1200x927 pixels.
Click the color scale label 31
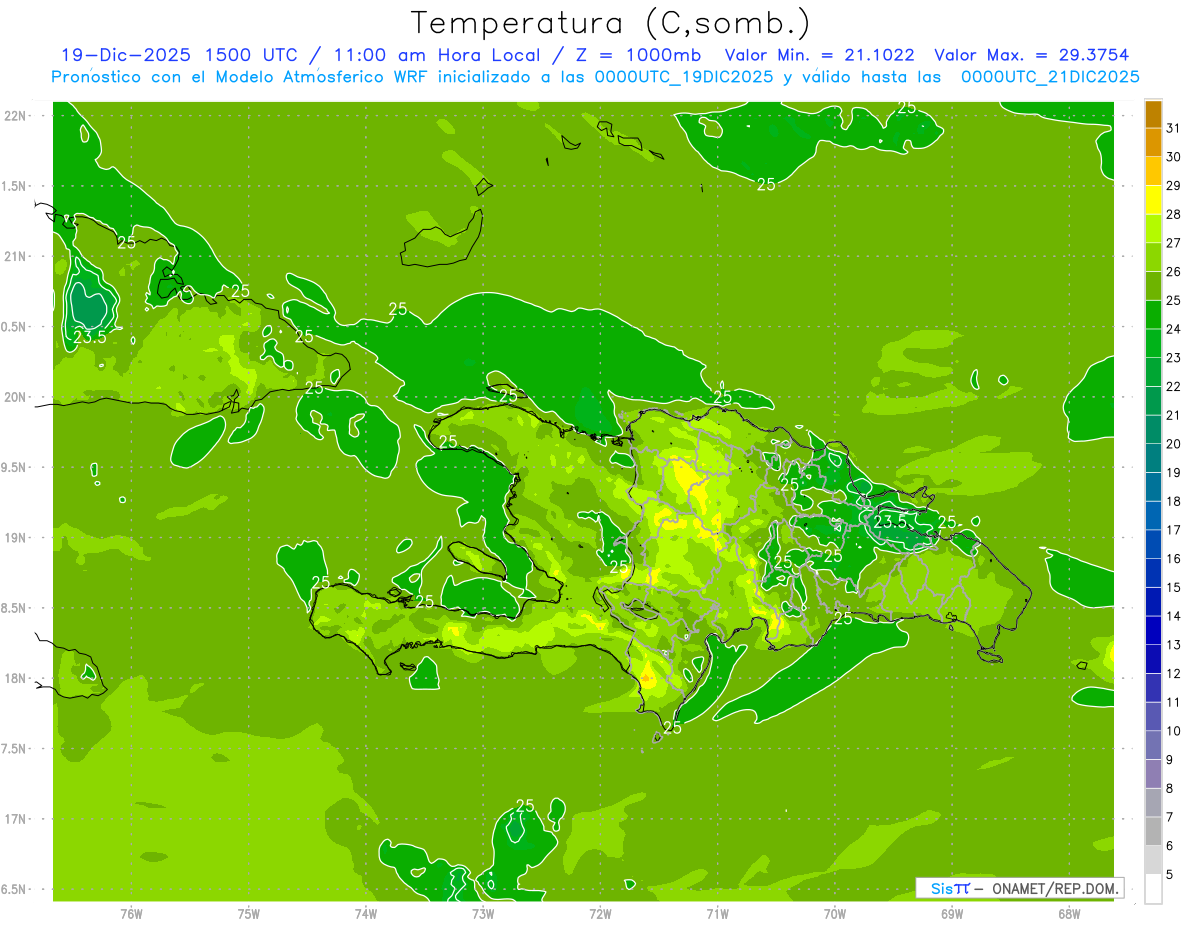(x=1174, y=128)
